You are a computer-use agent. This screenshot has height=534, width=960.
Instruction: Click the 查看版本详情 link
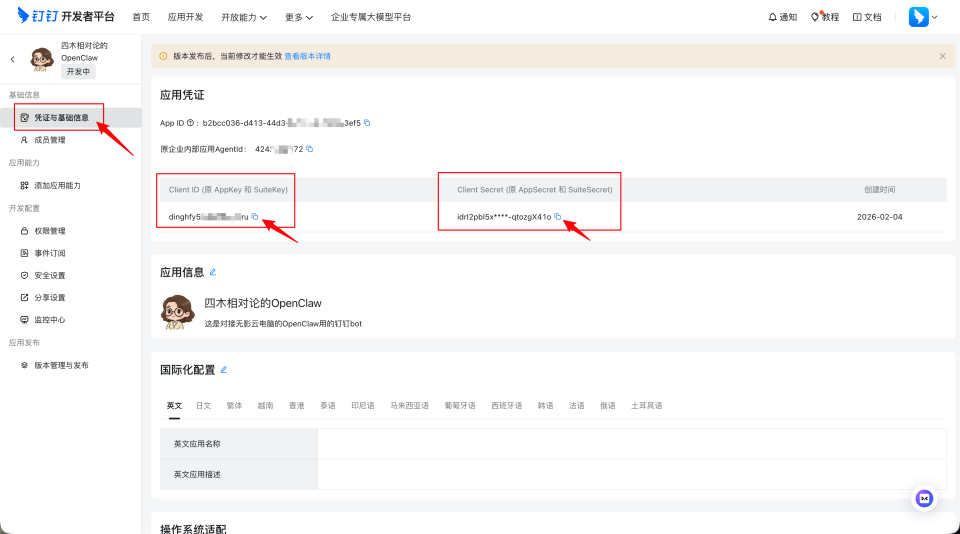(x=307, y=56)
